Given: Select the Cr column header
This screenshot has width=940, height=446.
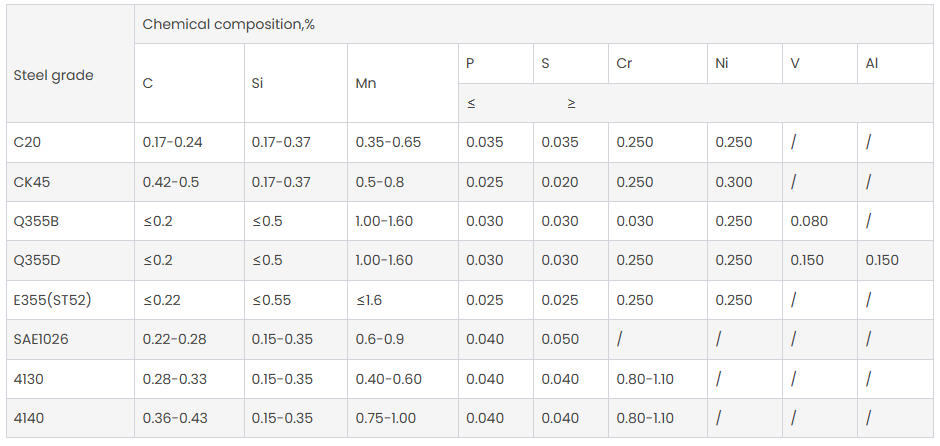Looking at the screenshot, I should click(625, 63).
